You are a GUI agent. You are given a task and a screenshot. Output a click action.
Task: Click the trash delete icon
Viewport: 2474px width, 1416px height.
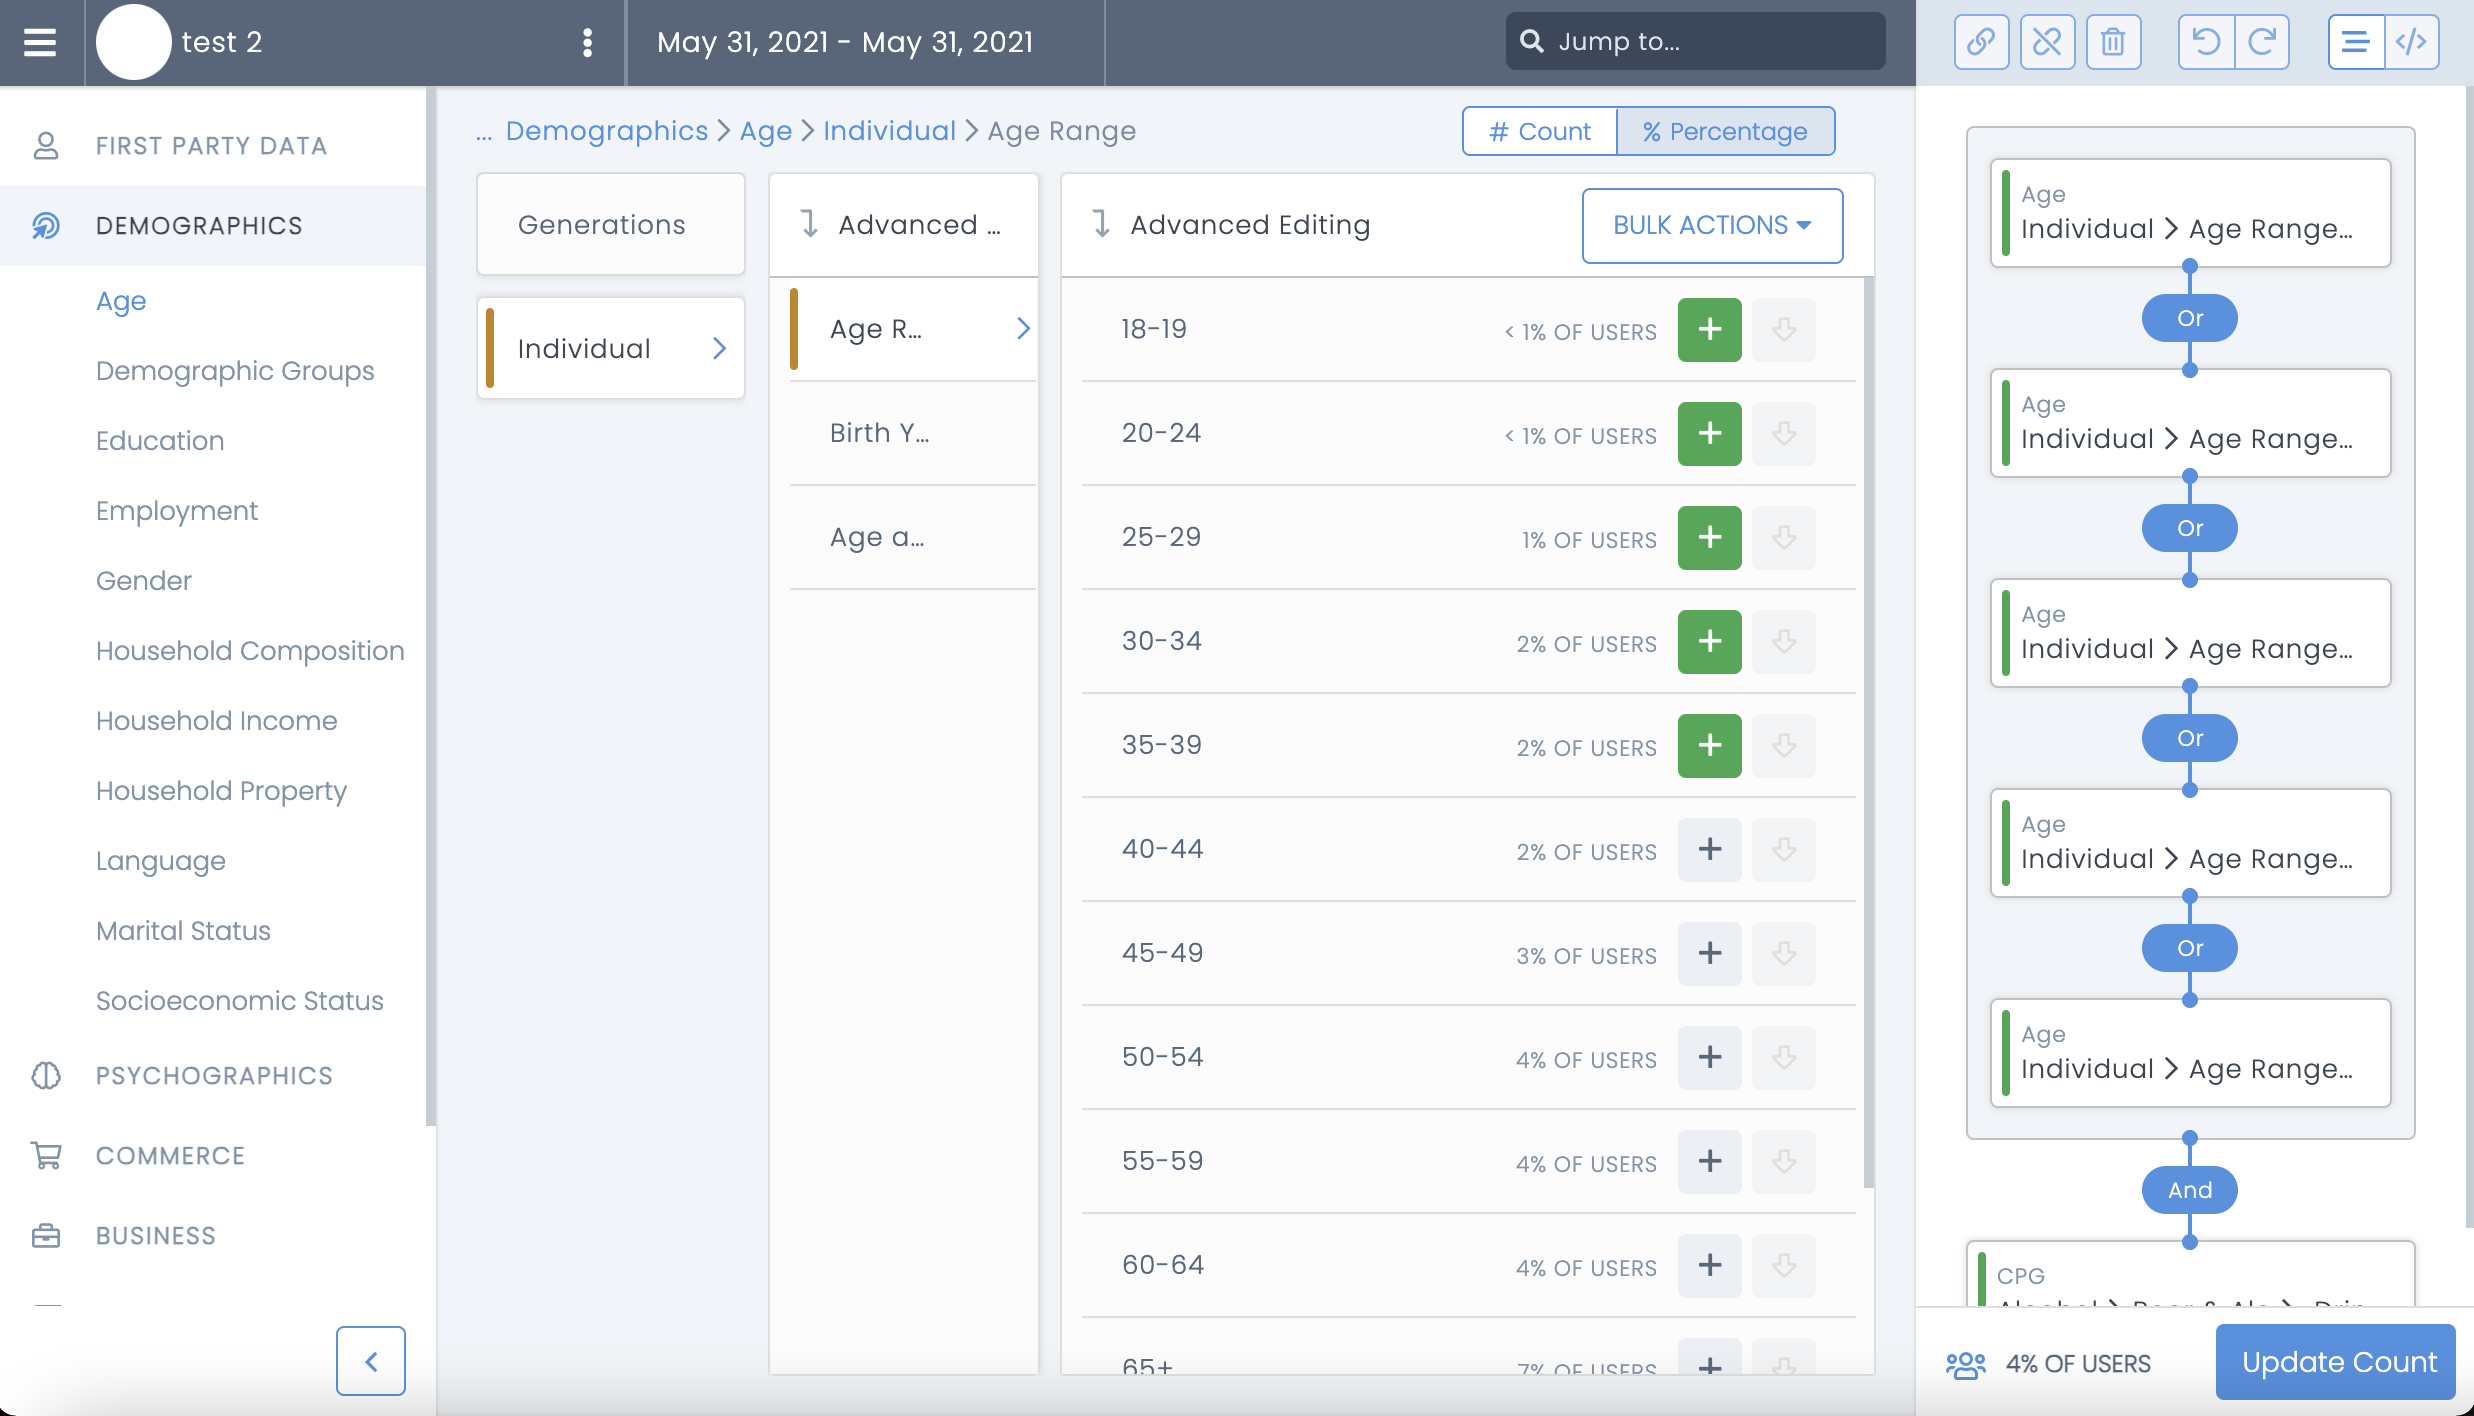click(2113, 42)
